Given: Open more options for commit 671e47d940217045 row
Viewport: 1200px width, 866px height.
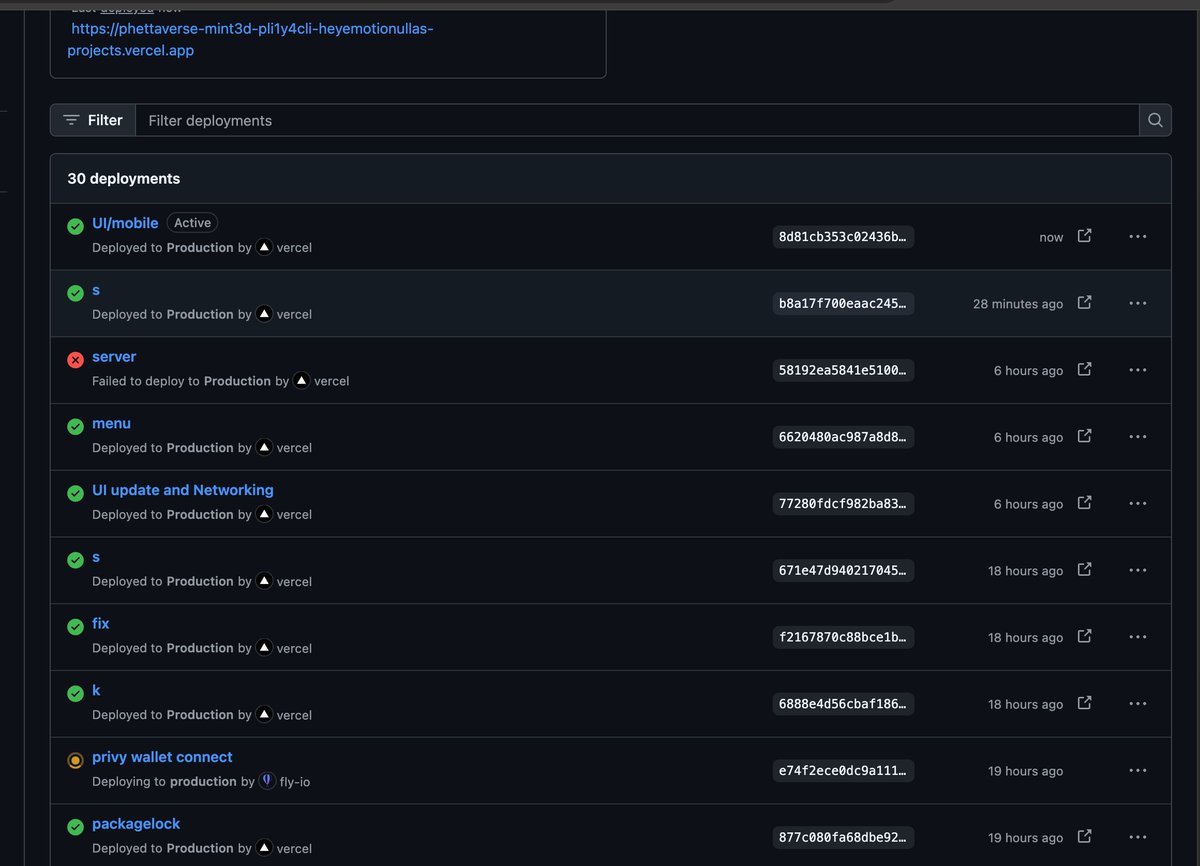Looking at the screenshot, I should 1137,570.
